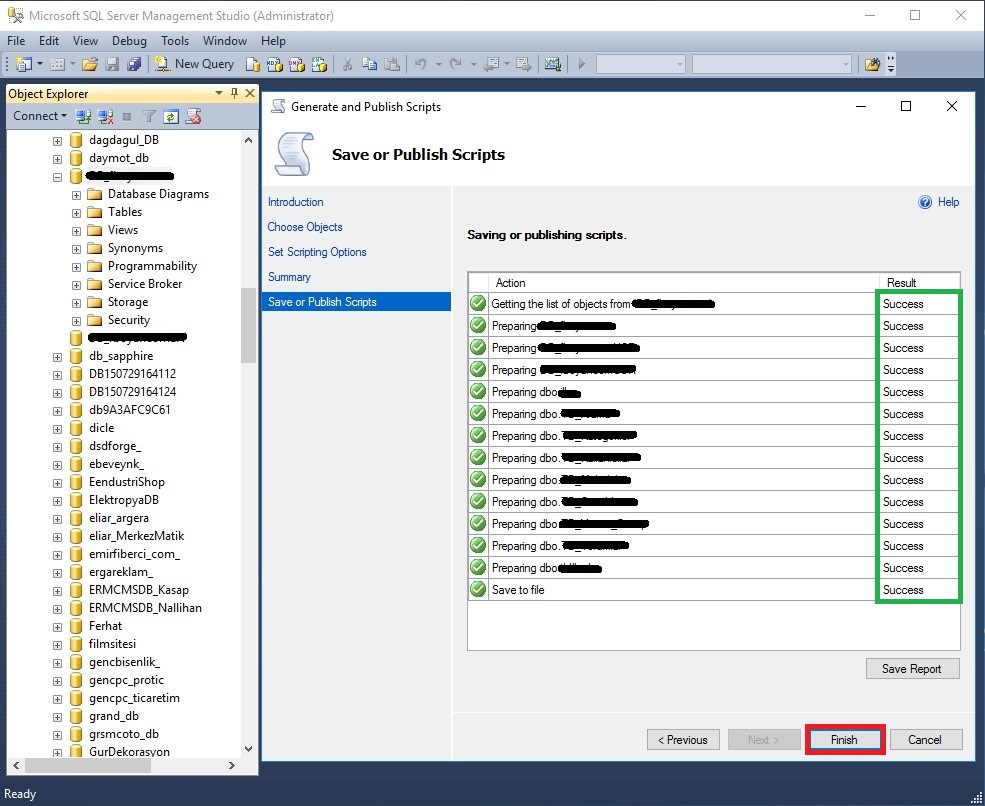Click the DMX query toolbar icon
This screenshot has width=985, height=806.
[297, 63]
